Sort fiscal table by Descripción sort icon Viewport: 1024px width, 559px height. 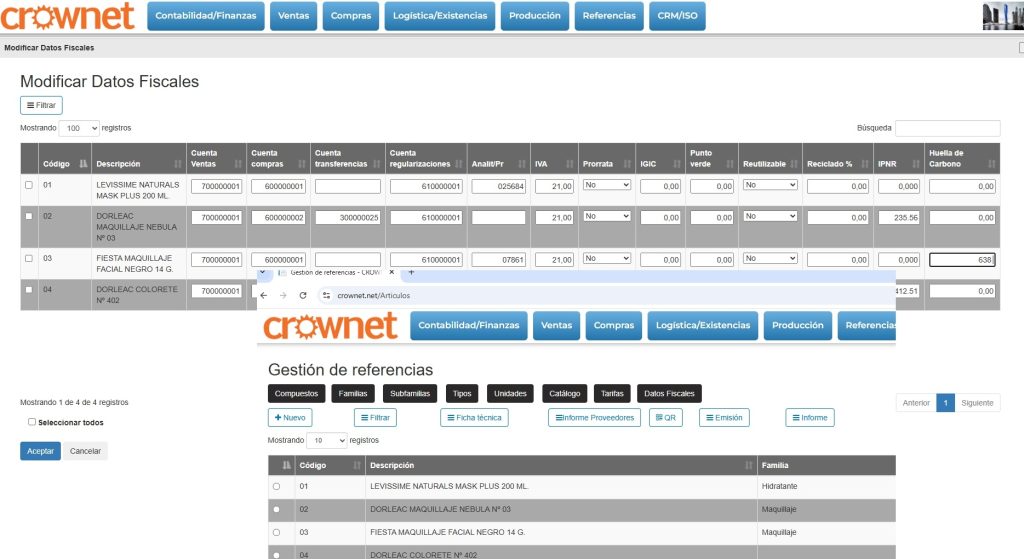click(x=178, y=164)
